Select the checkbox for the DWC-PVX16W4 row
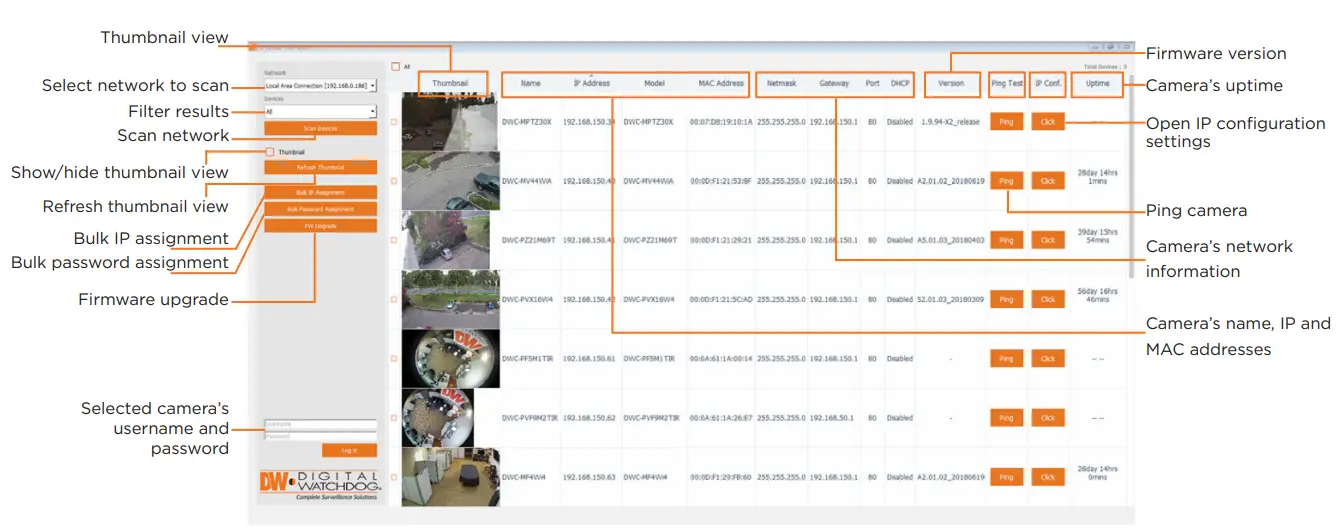The image size is (1341, 532). coord(394,299)
